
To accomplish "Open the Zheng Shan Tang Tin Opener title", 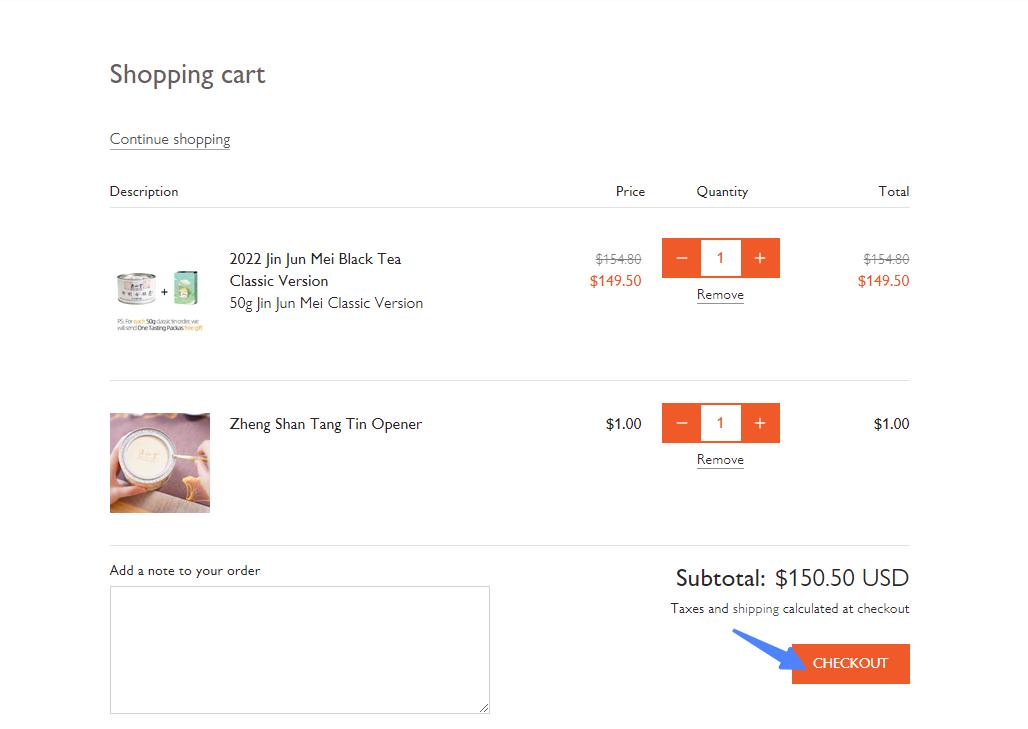I will click(x=325, y=424).
